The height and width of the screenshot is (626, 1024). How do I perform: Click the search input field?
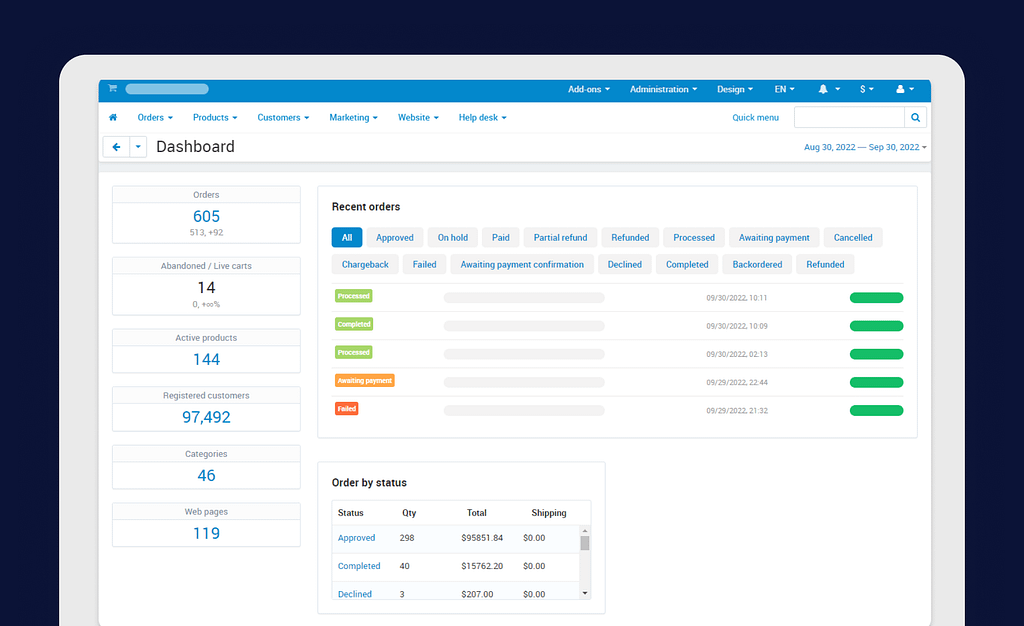(848, 118)
